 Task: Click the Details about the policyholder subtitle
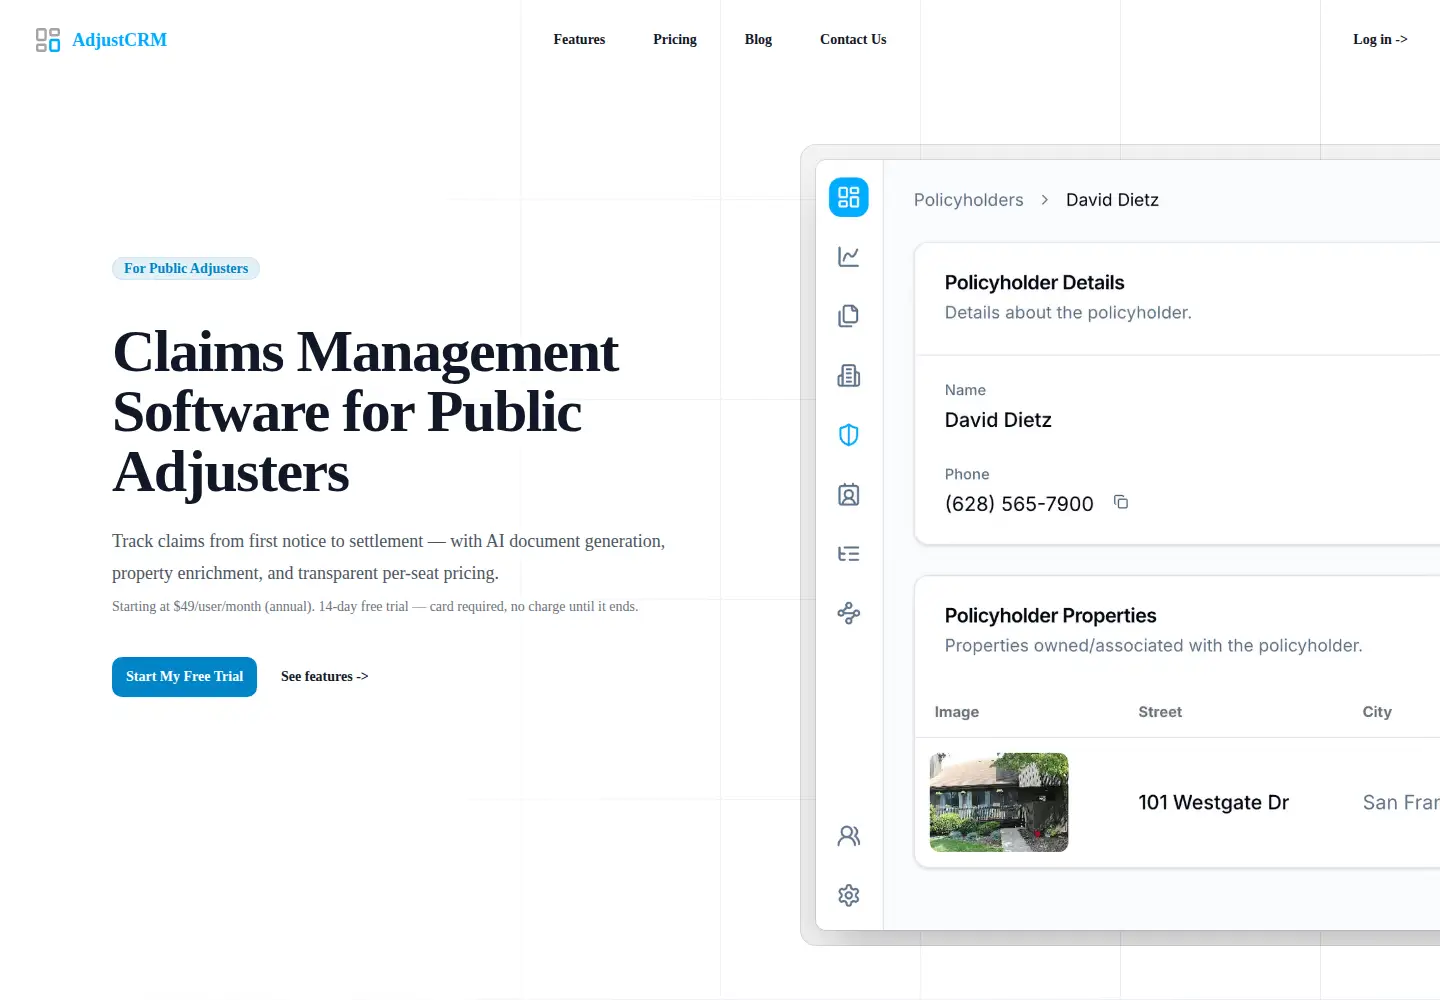pos(1068,313)
